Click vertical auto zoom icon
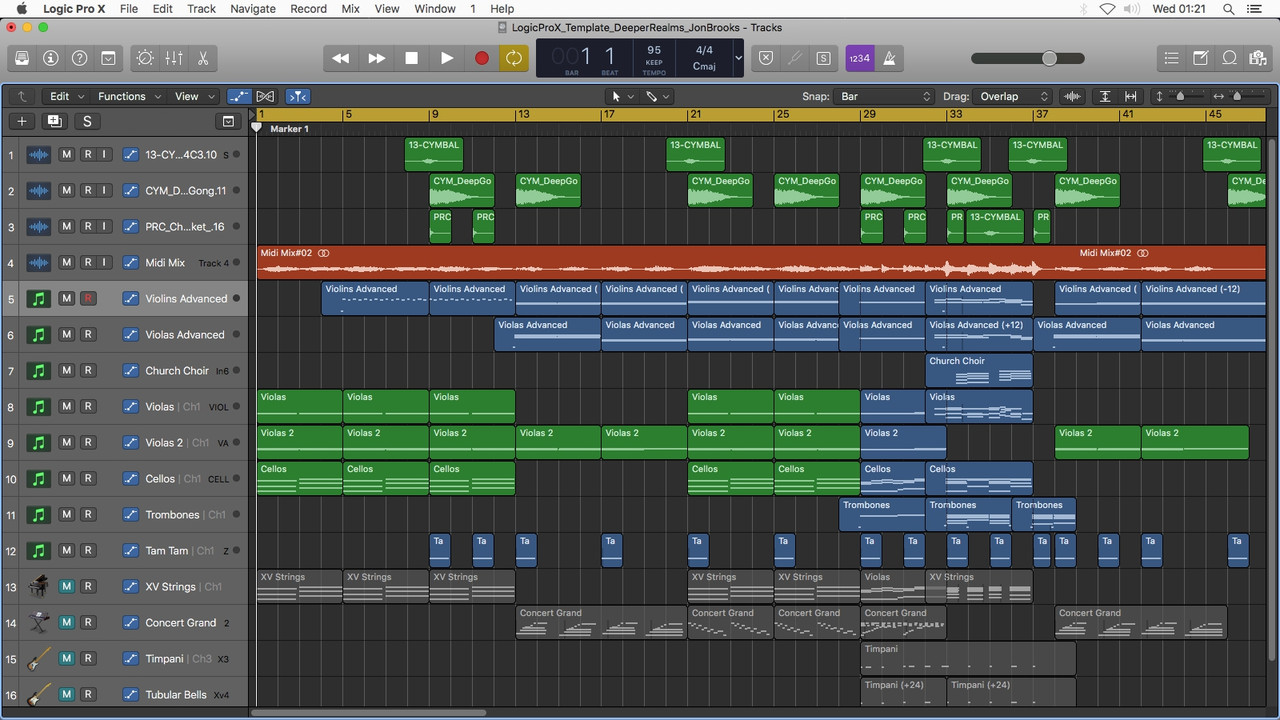 pyautogui.click(x=1105, y=96)
